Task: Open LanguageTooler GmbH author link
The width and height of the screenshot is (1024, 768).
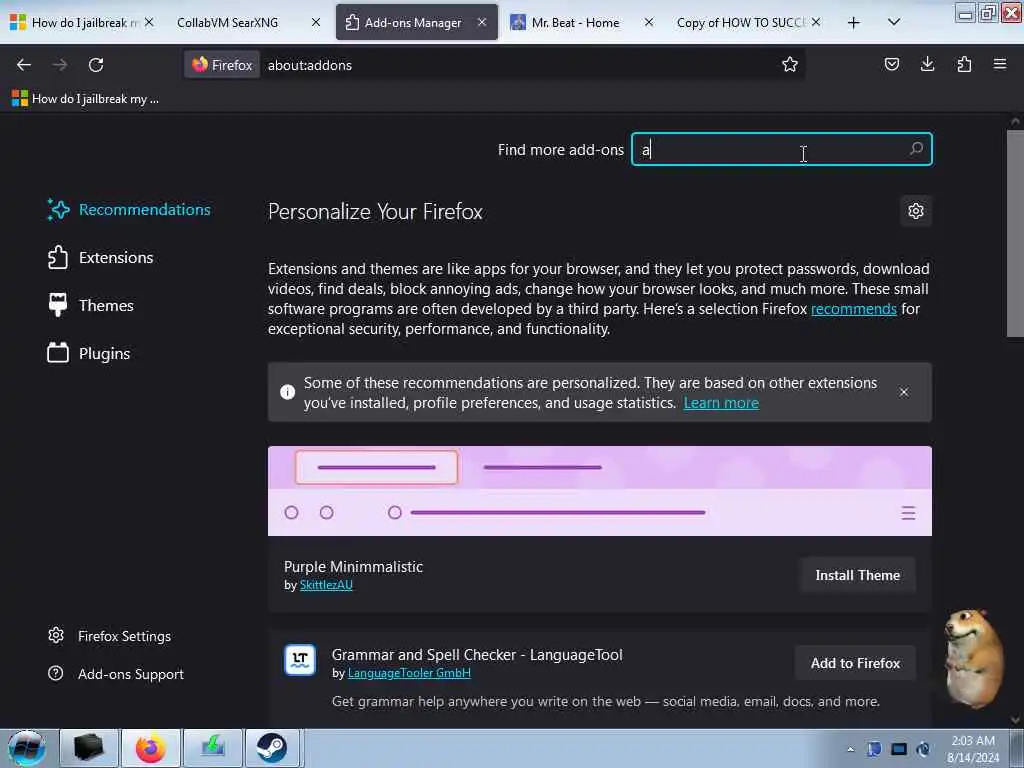Action: coord(409,673)
